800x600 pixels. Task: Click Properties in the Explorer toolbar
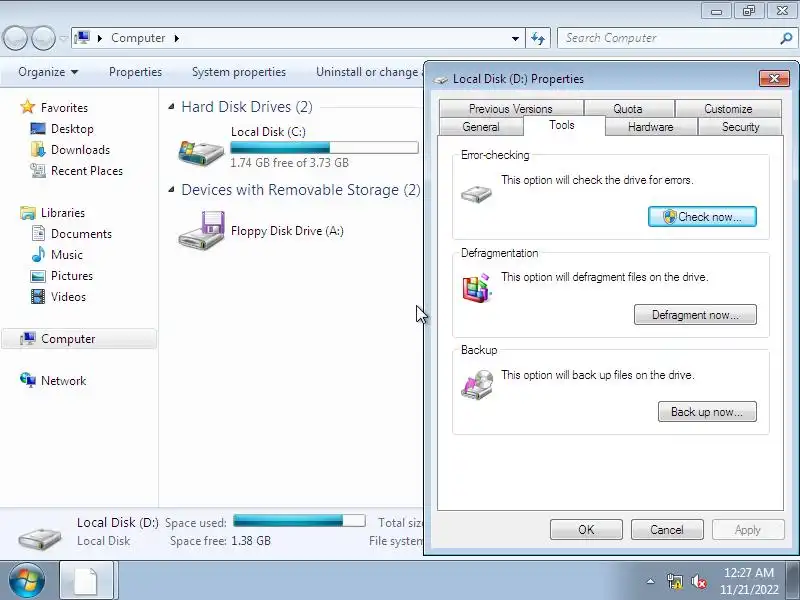point(135,72)
